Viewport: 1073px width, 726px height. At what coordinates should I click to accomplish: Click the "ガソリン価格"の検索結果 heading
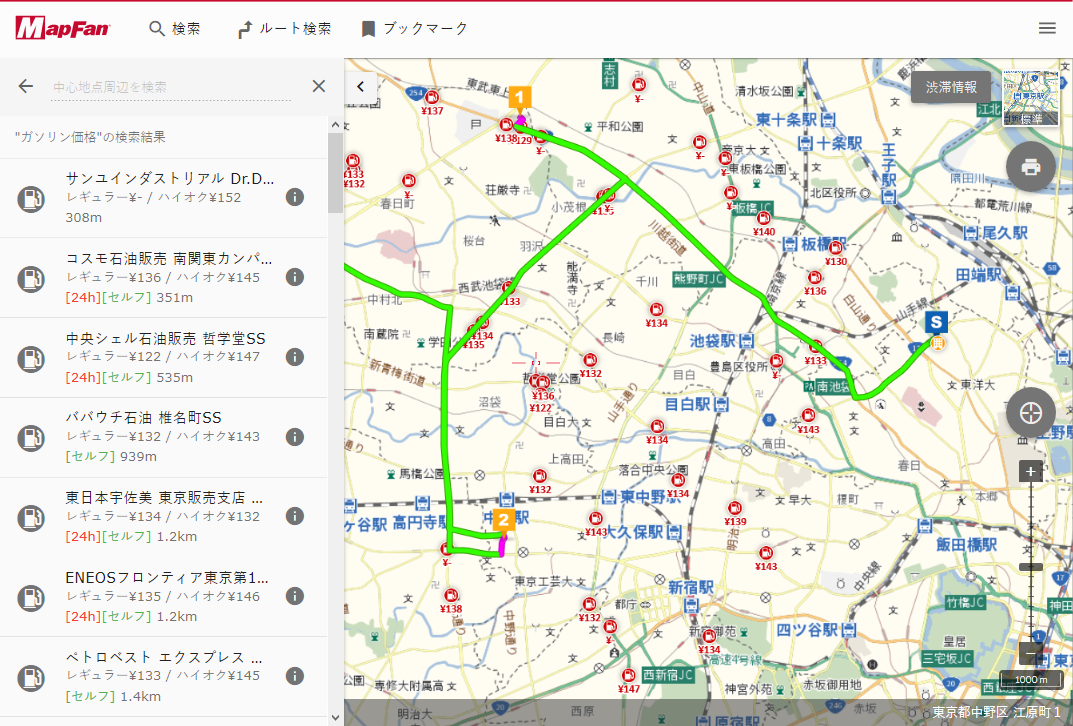[90, 137]
